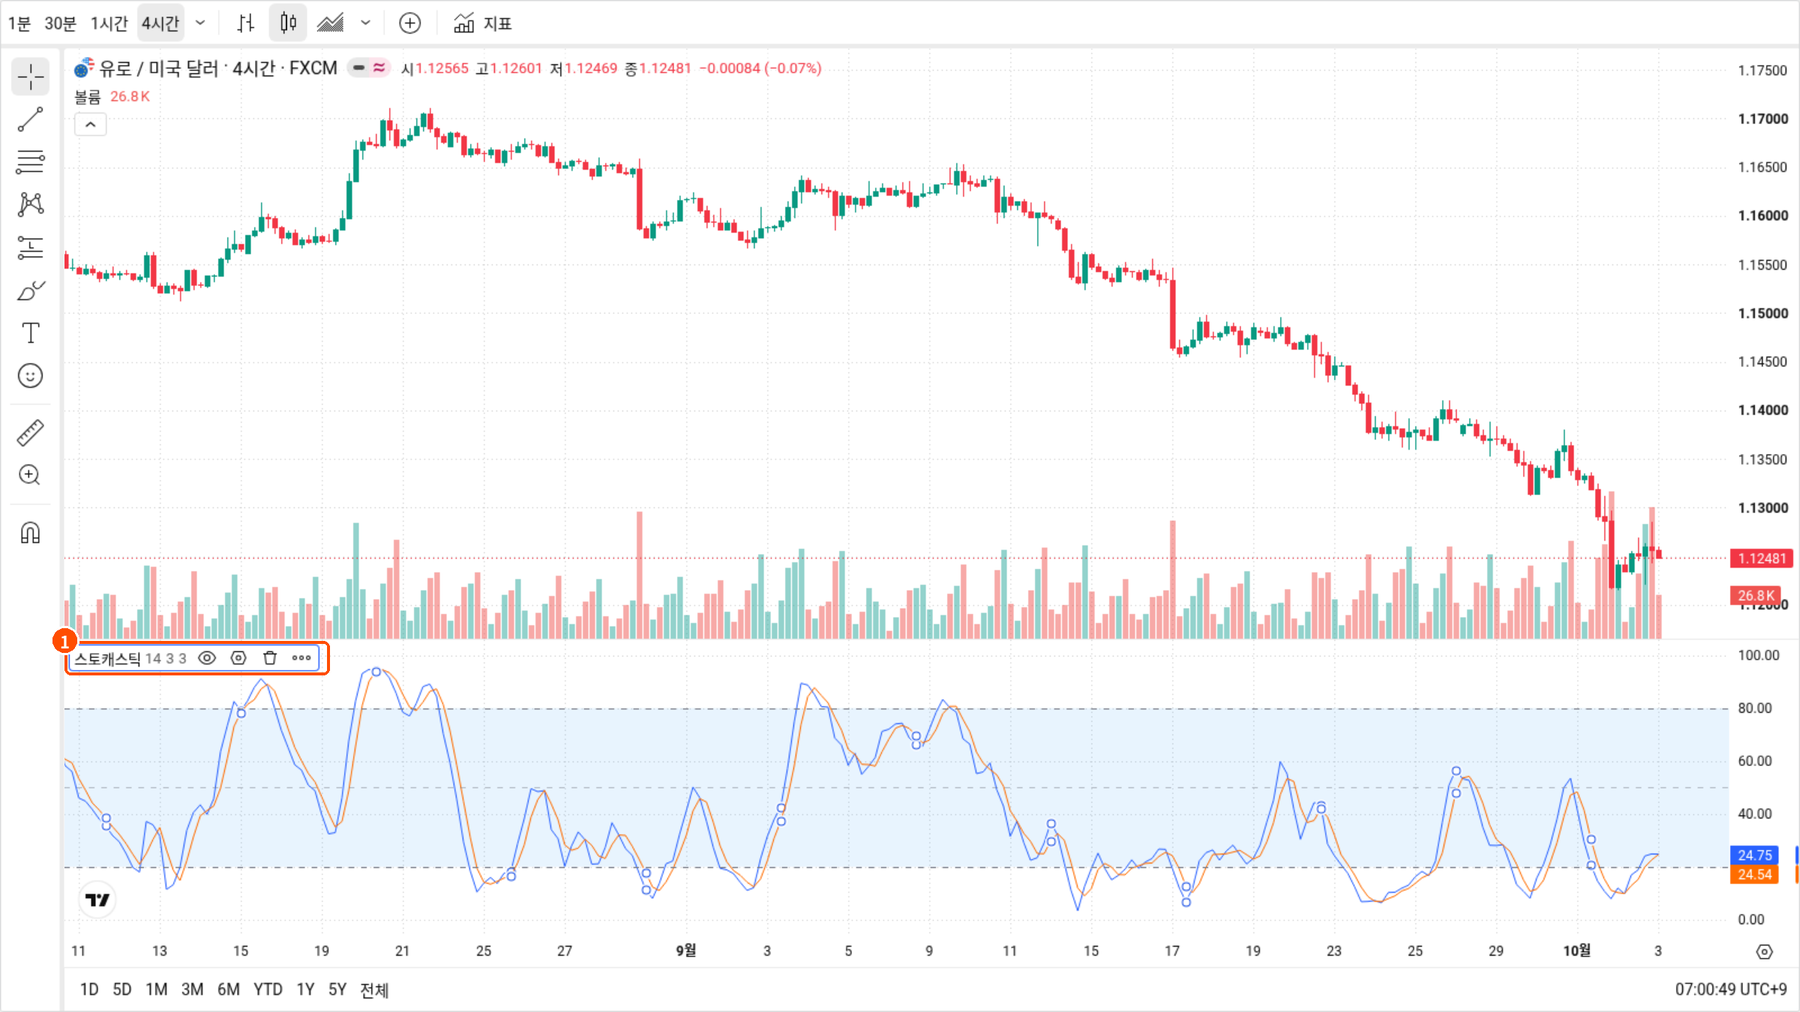Open Stochastic more options menu
Screen dimensions: 1800x1012
pyautogui.click(x=301, y=658)
